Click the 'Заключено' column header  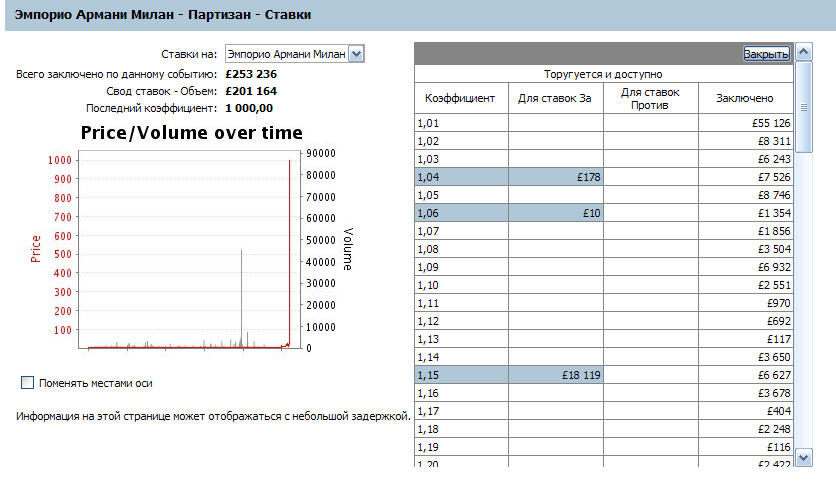click(x=745, y=98)
